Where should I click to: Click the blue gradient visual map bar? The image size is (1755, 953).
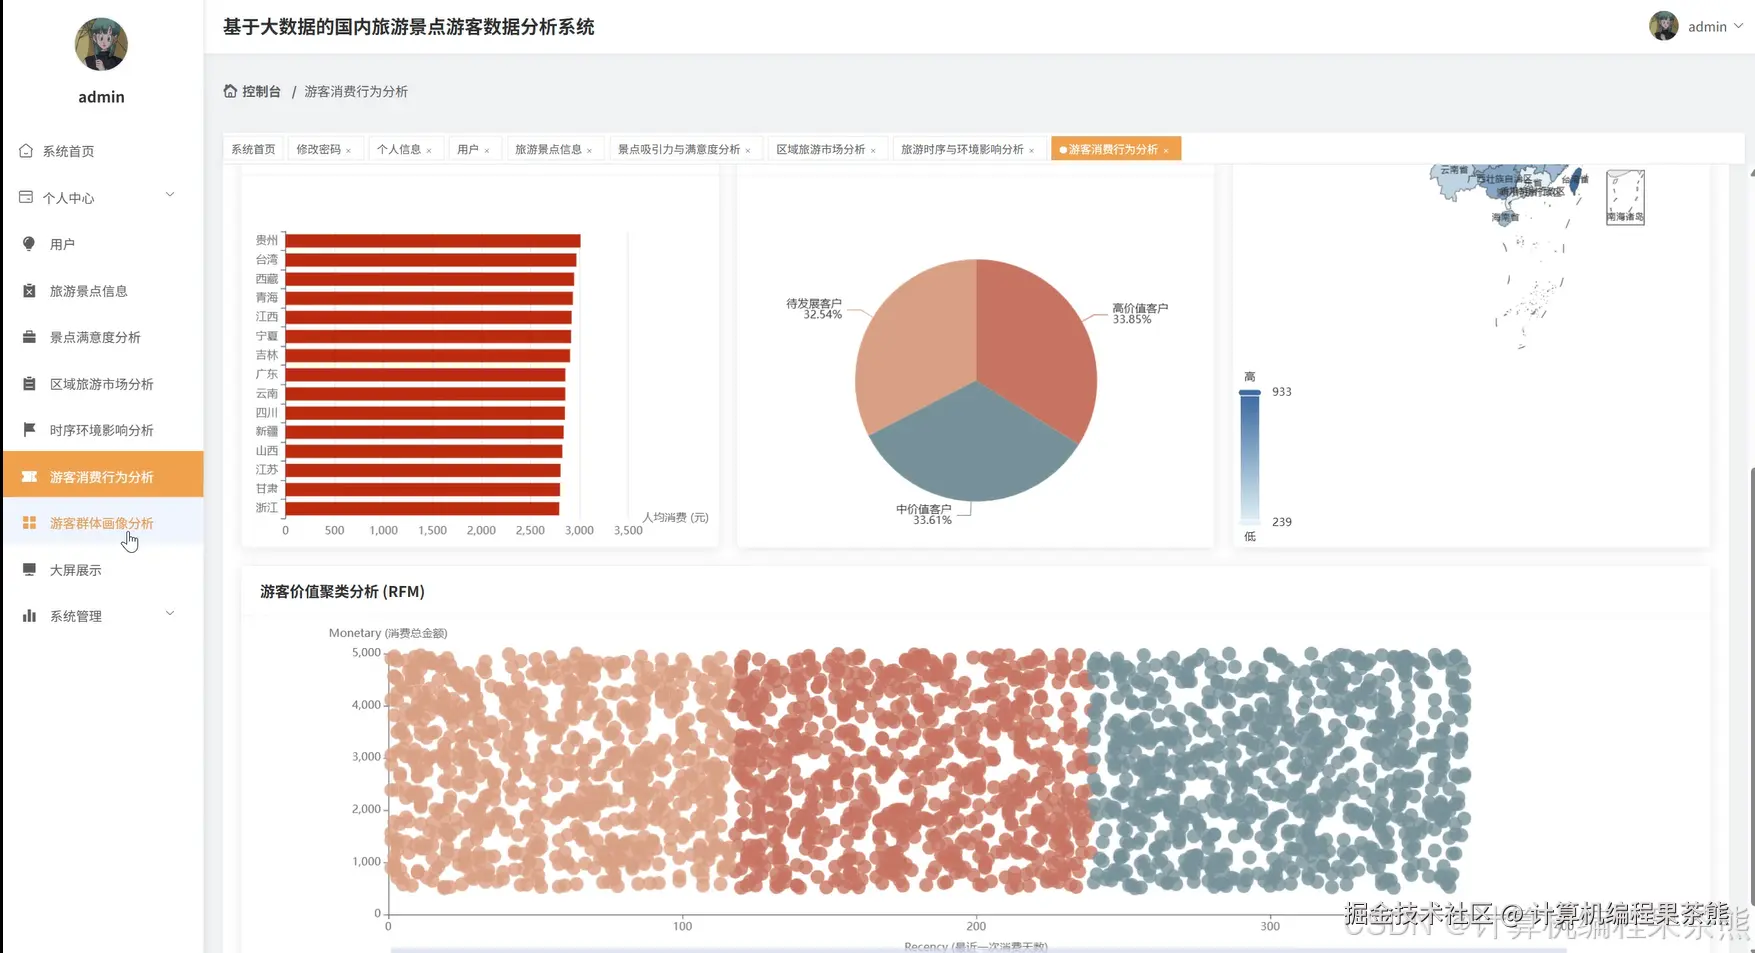point(1249,457)
